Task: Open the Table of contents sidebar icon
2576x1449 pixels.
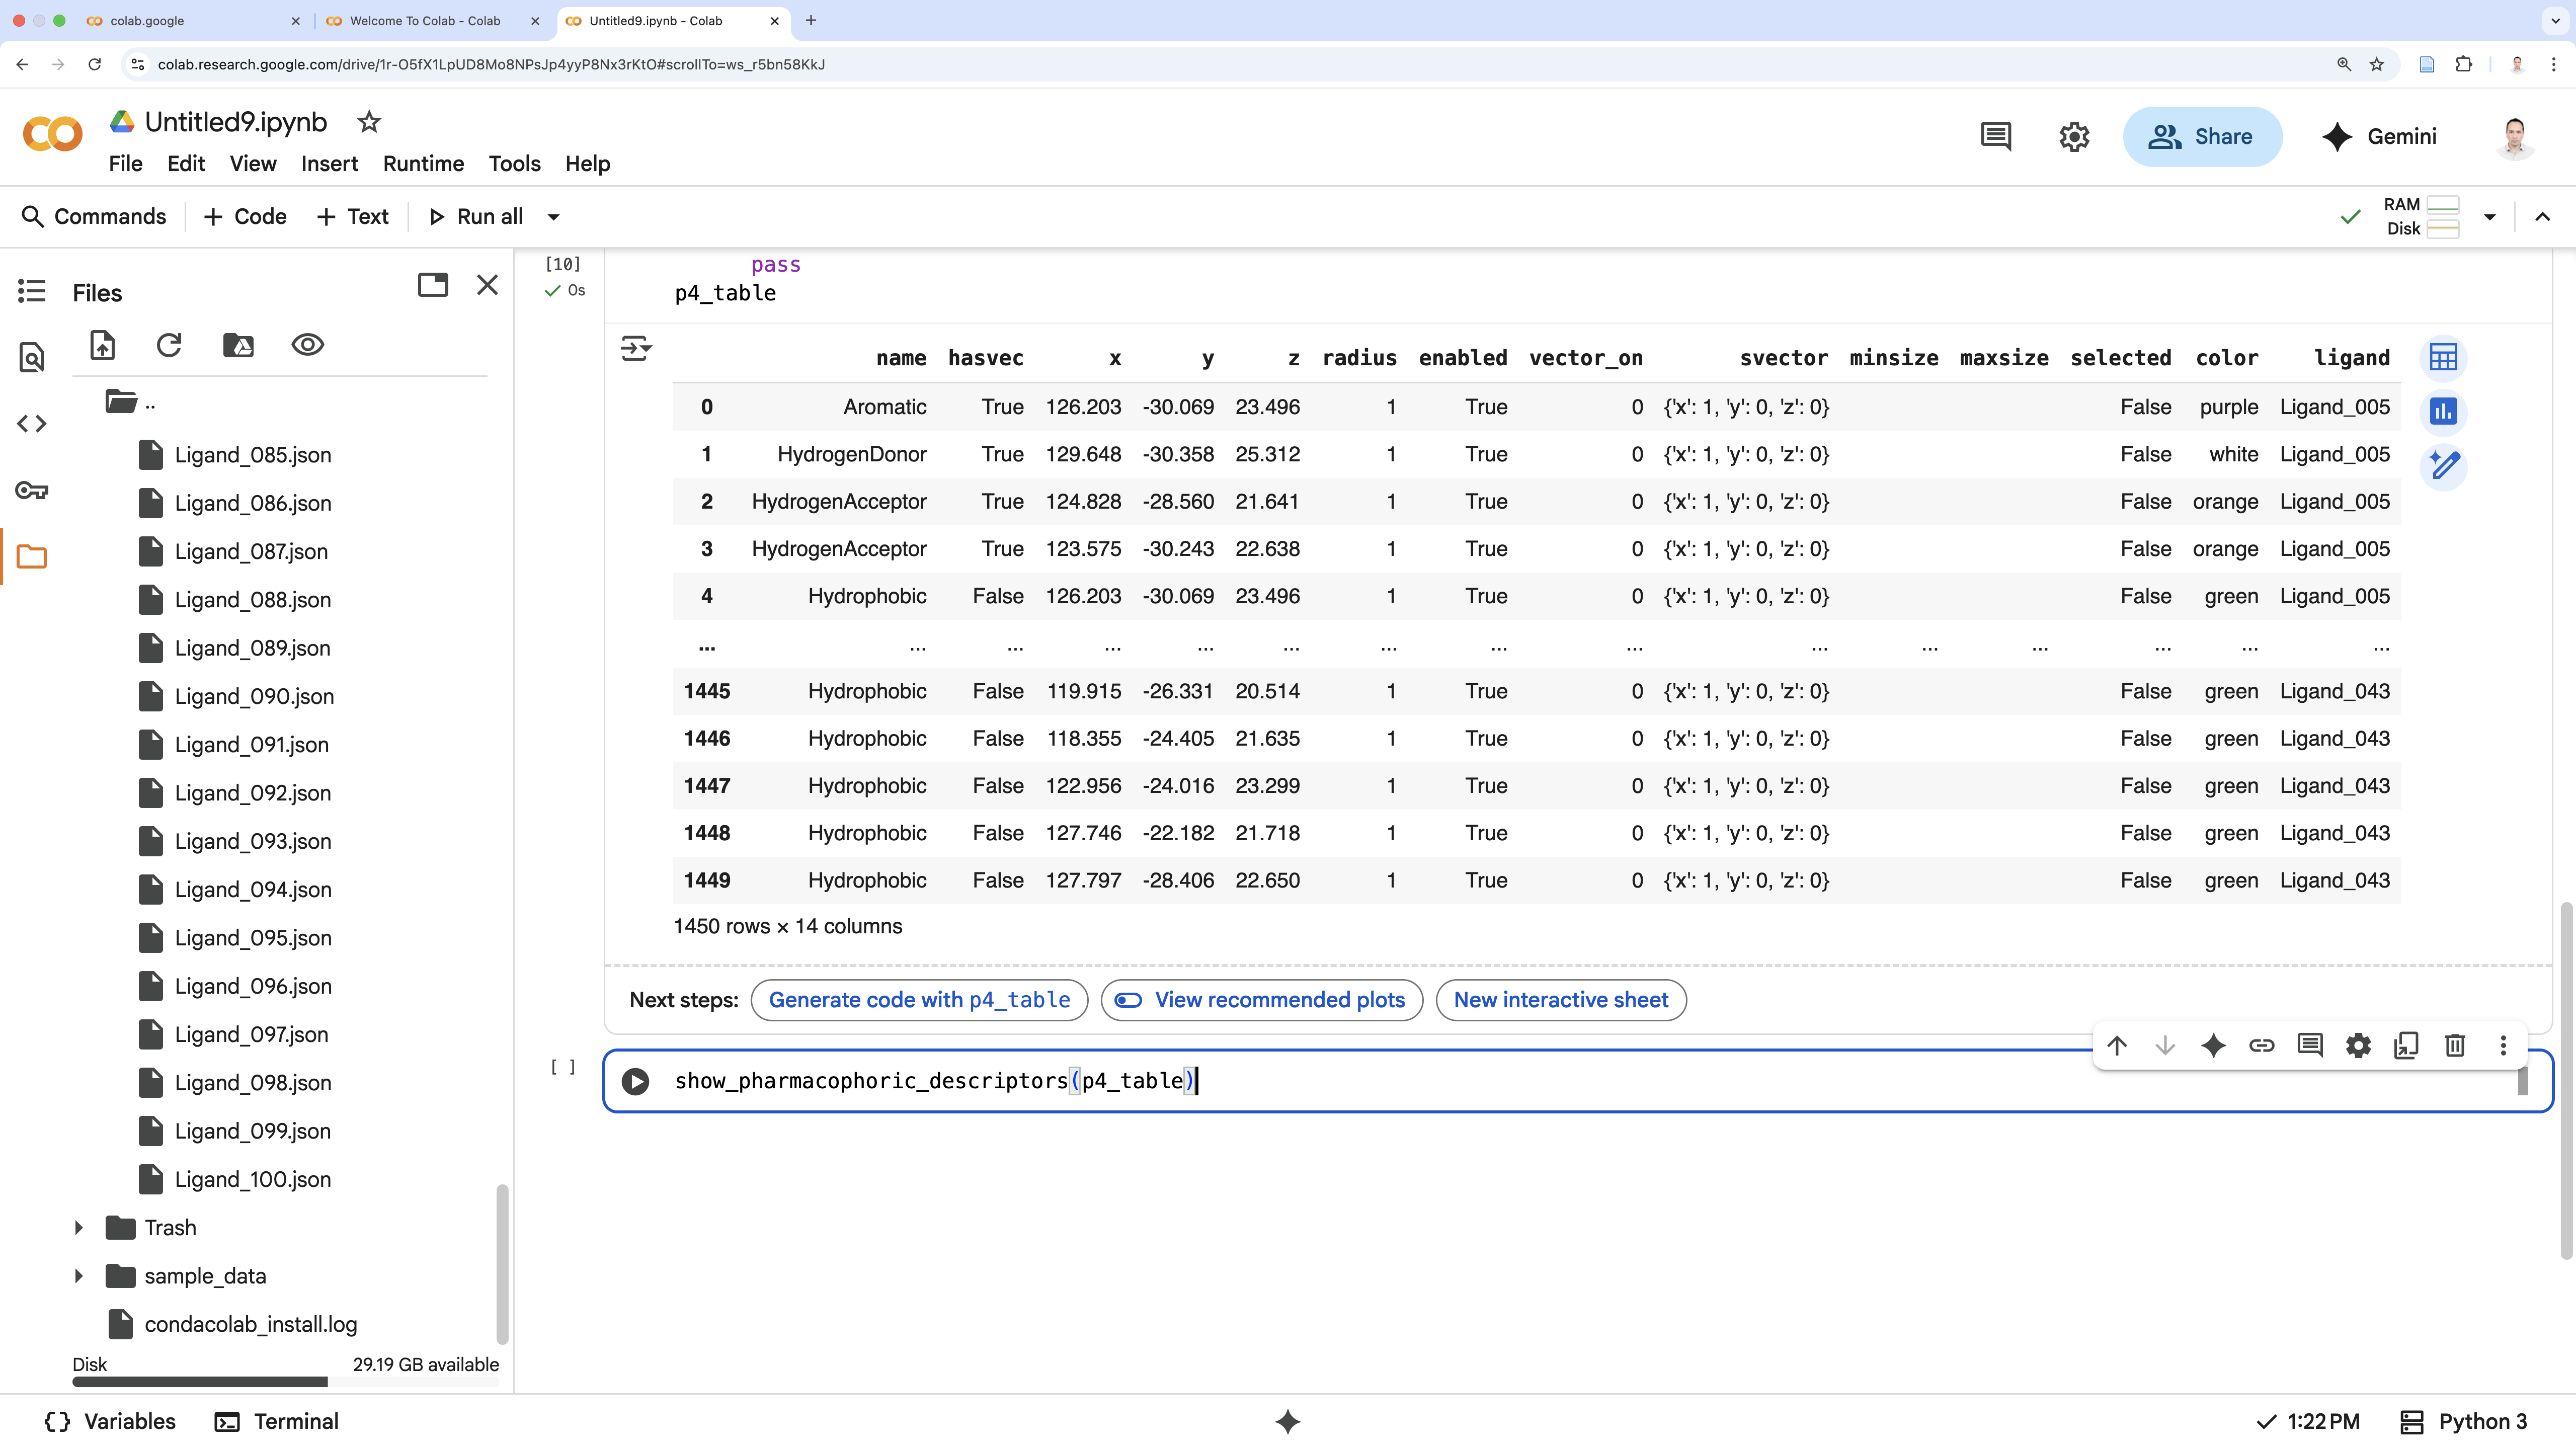Action: 32,291
